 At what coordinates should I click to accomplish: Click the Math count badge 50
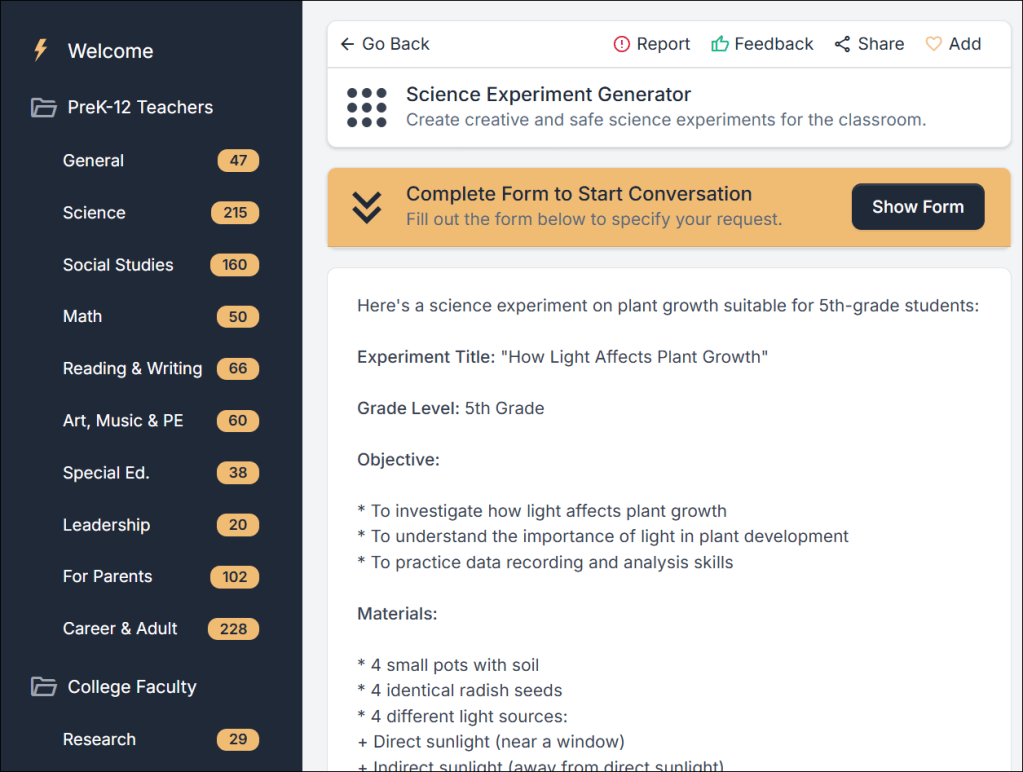click(238, 317)
